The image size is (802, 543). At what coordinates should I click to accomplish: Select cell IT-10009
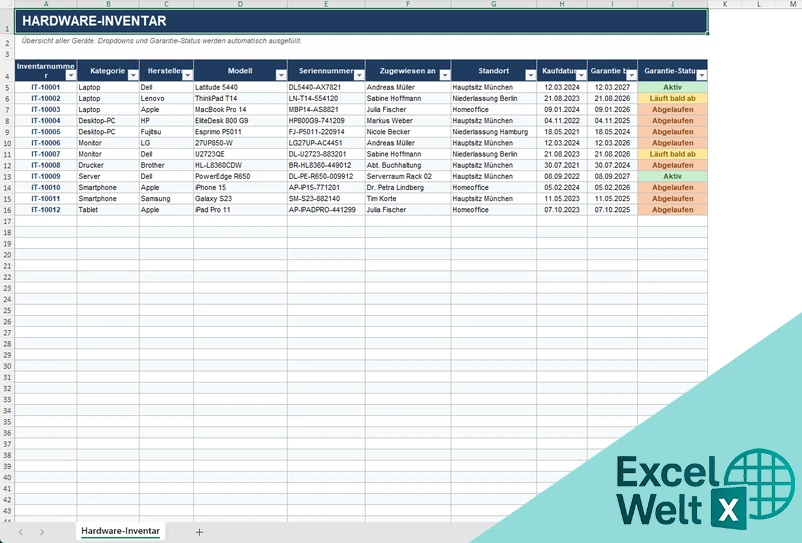tap(46, 176)
